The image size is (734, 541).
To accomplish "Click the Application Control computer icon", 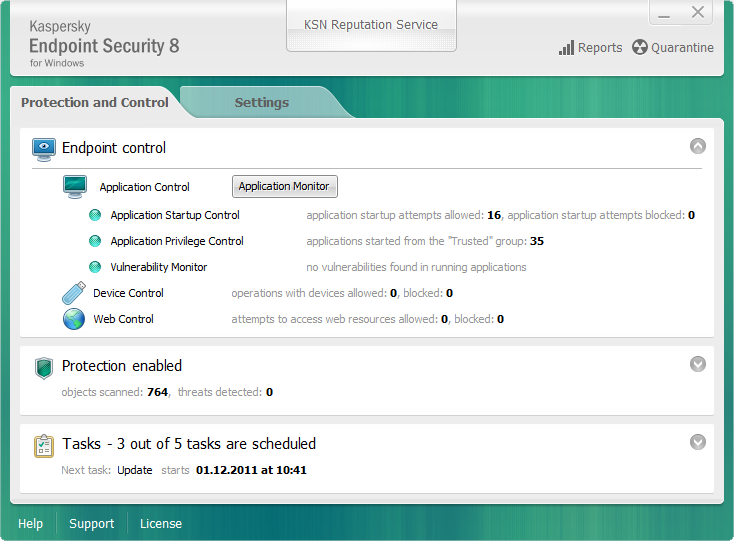I will [x=75, y=186].
